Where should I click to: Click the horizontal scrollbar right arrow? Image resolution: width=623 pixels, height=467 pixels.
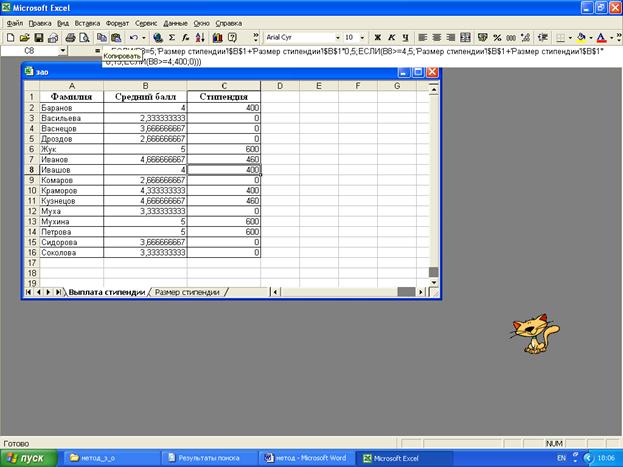[x=421, y=292]
